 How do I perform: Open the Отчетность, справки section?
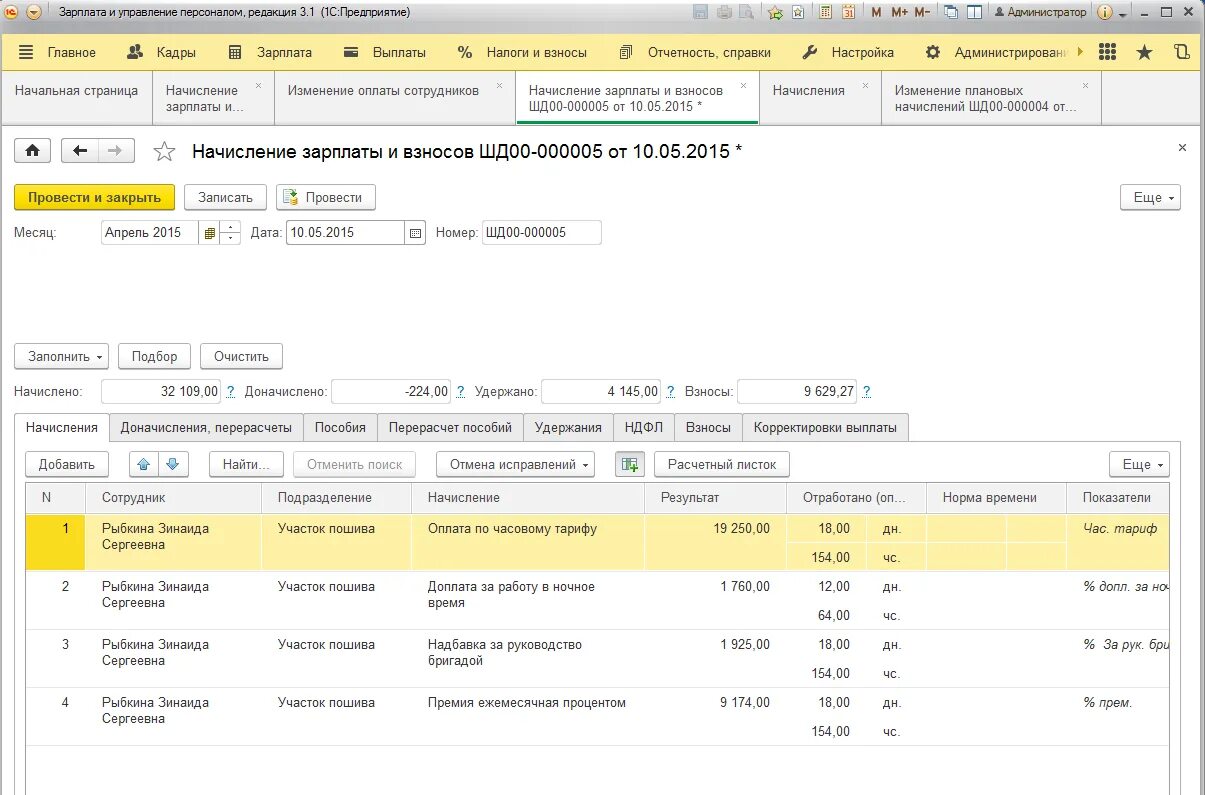[695, 52]
